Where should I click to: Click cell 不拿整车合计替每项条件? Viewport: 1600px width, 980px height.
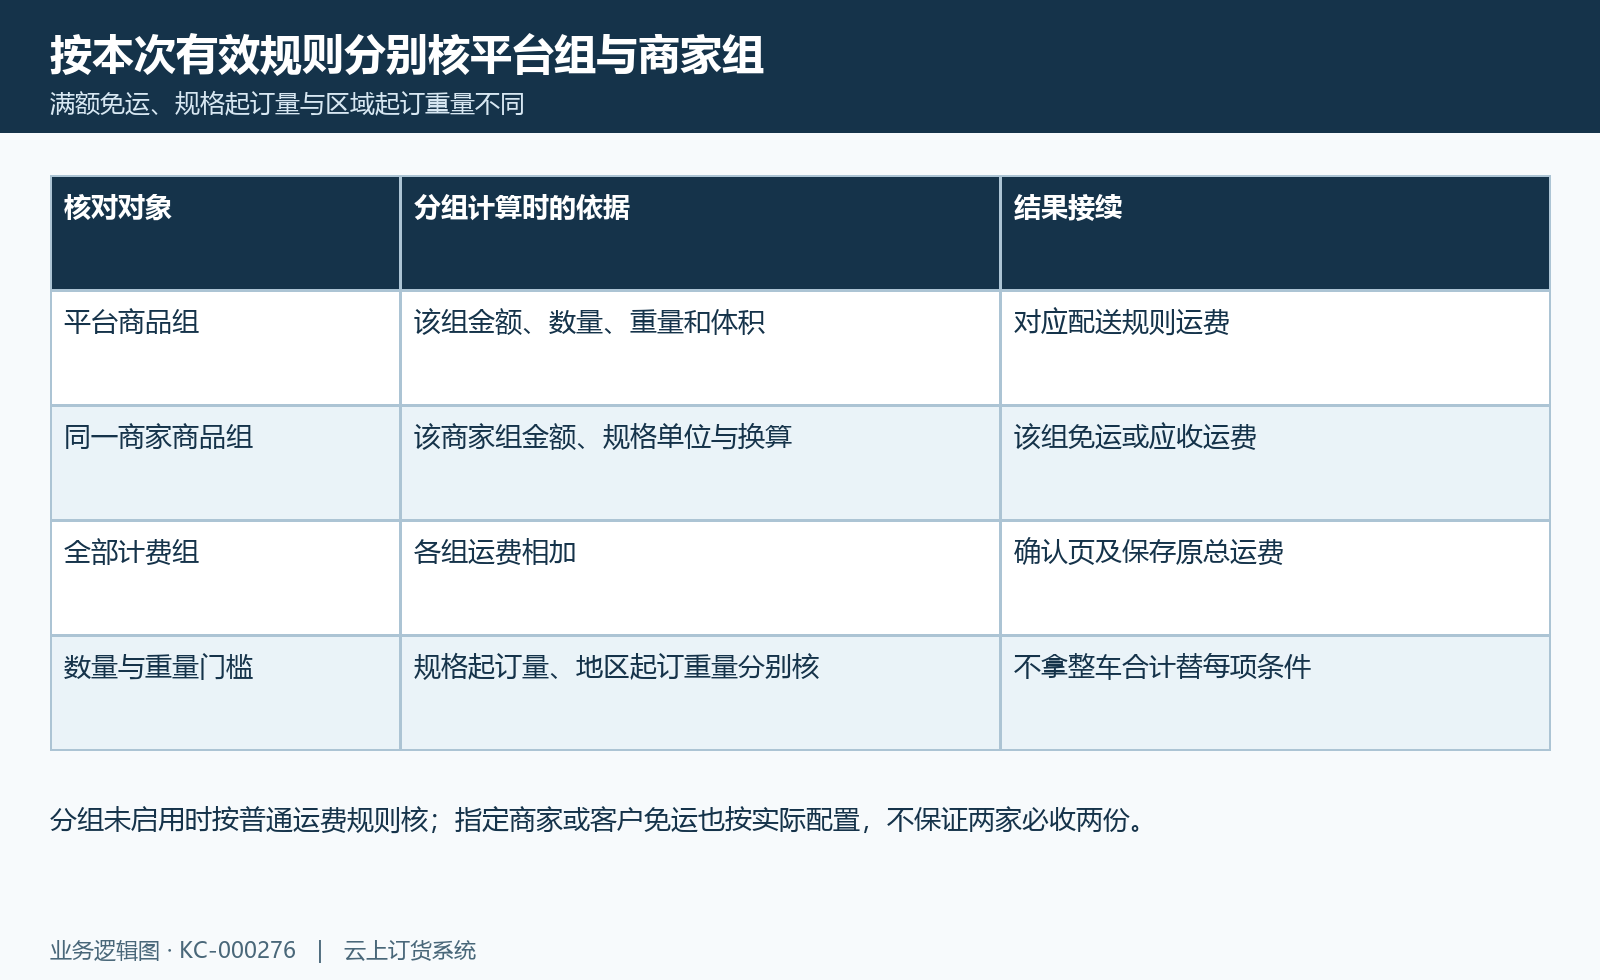(1275, 693)
